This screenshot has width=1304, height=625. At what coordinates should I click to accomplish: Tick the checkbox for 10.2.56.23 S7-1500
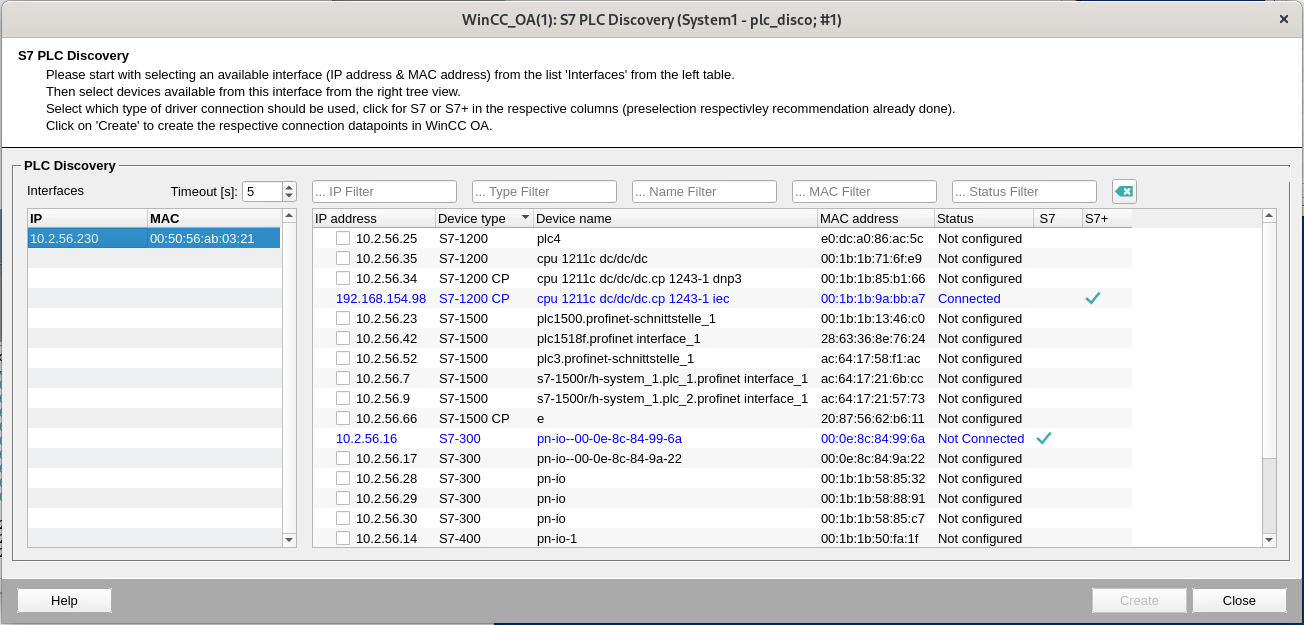pyautogui.click(x=343, y=318)
